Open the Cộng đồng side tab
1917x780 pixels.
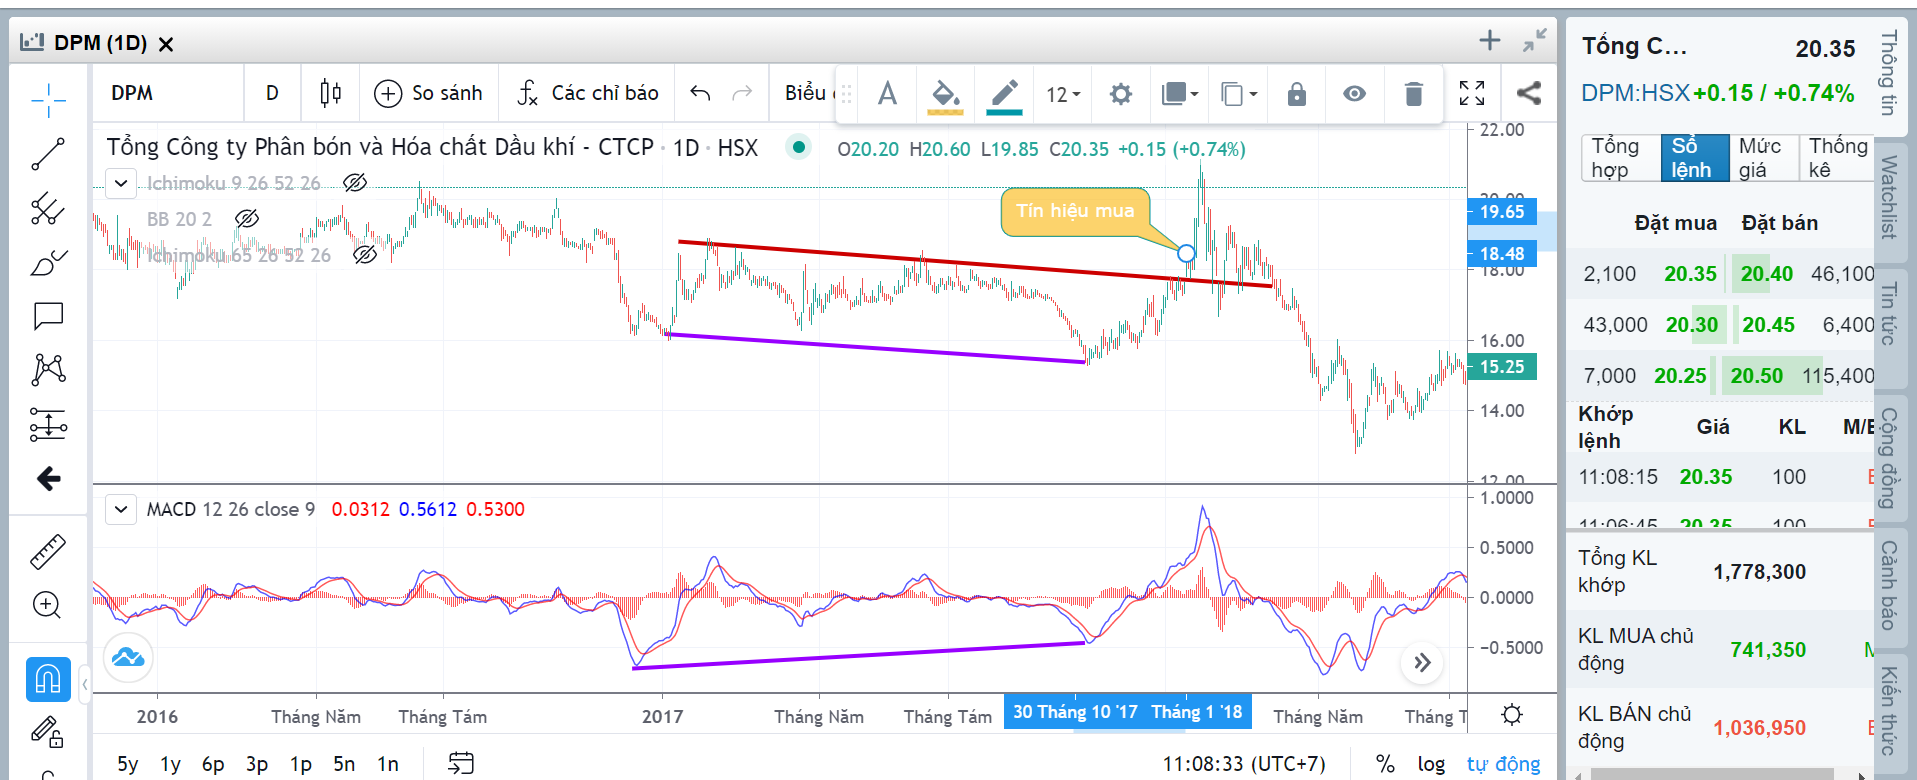tap(1889, 458)
